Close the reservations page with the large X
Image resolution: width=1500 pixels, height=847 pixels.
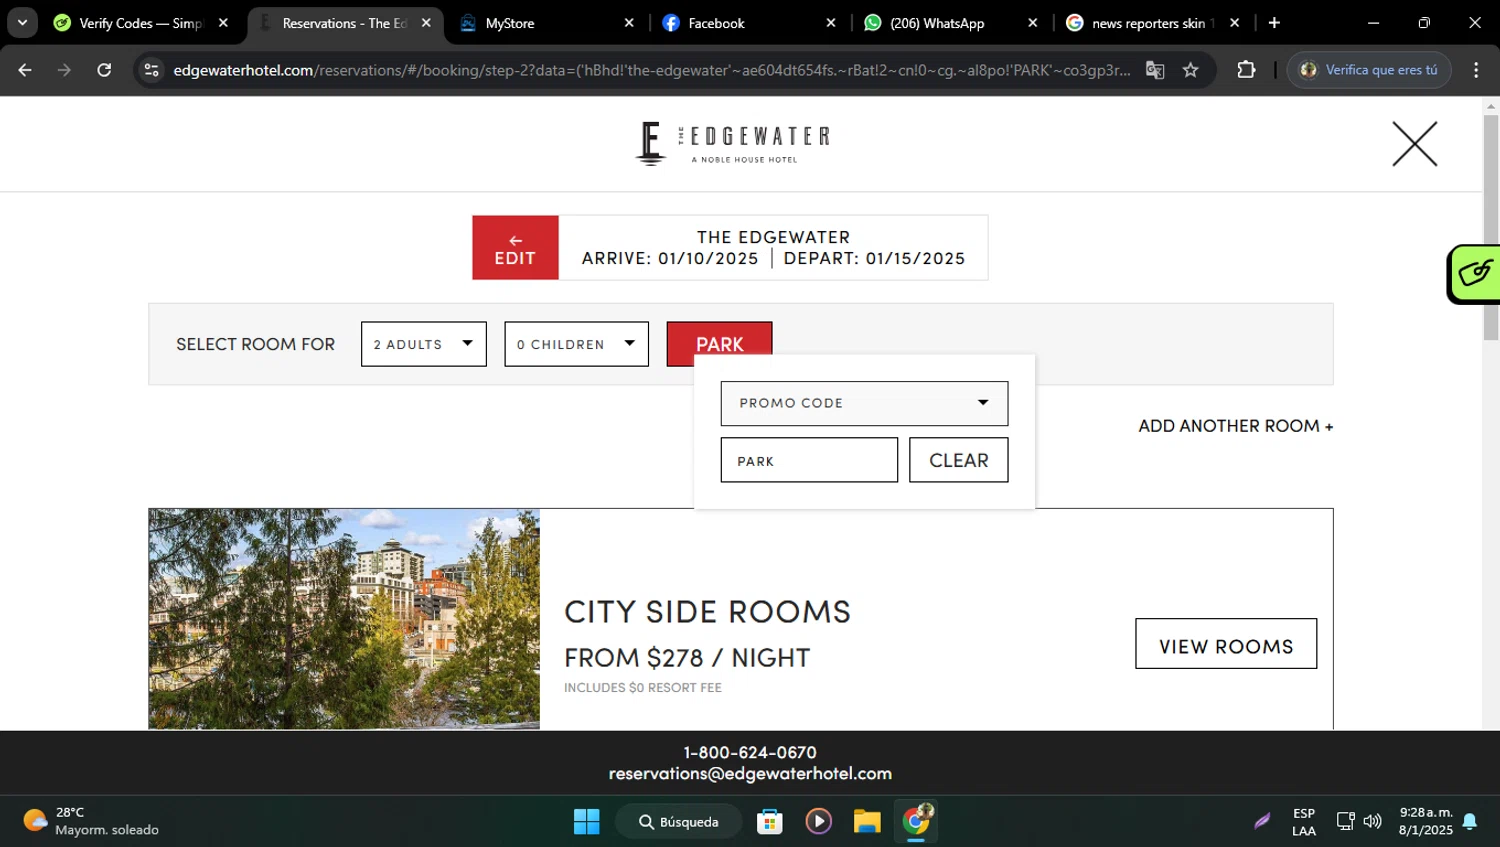coord(1414,144)
